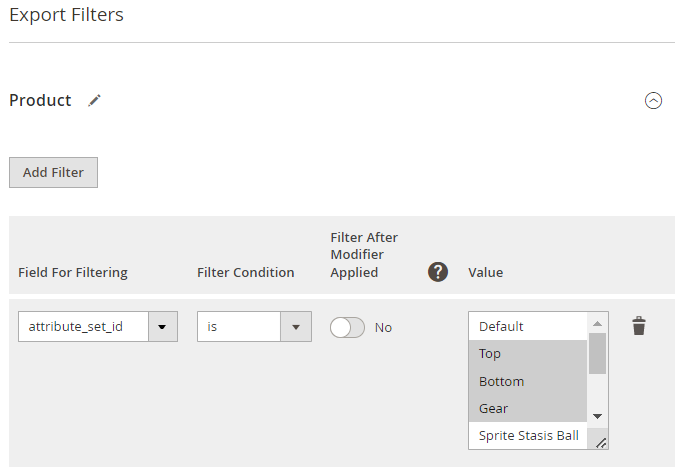Click the Filter Condition column header

(246, 273)
